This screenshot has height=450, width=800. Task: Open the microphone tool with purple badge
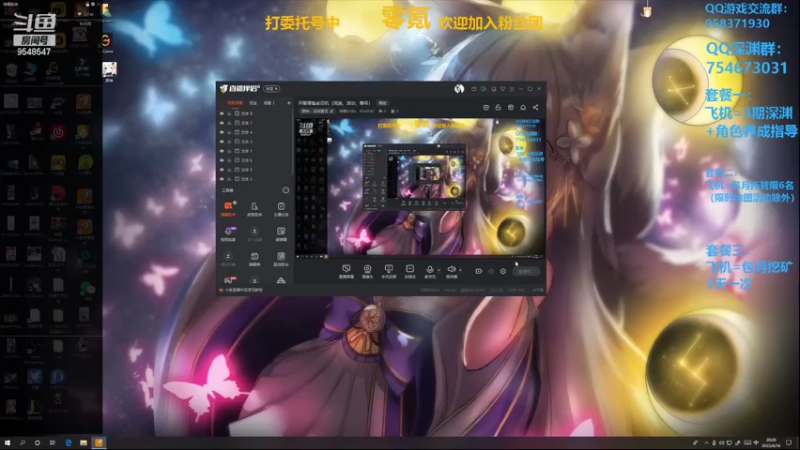tap(228, 233)
